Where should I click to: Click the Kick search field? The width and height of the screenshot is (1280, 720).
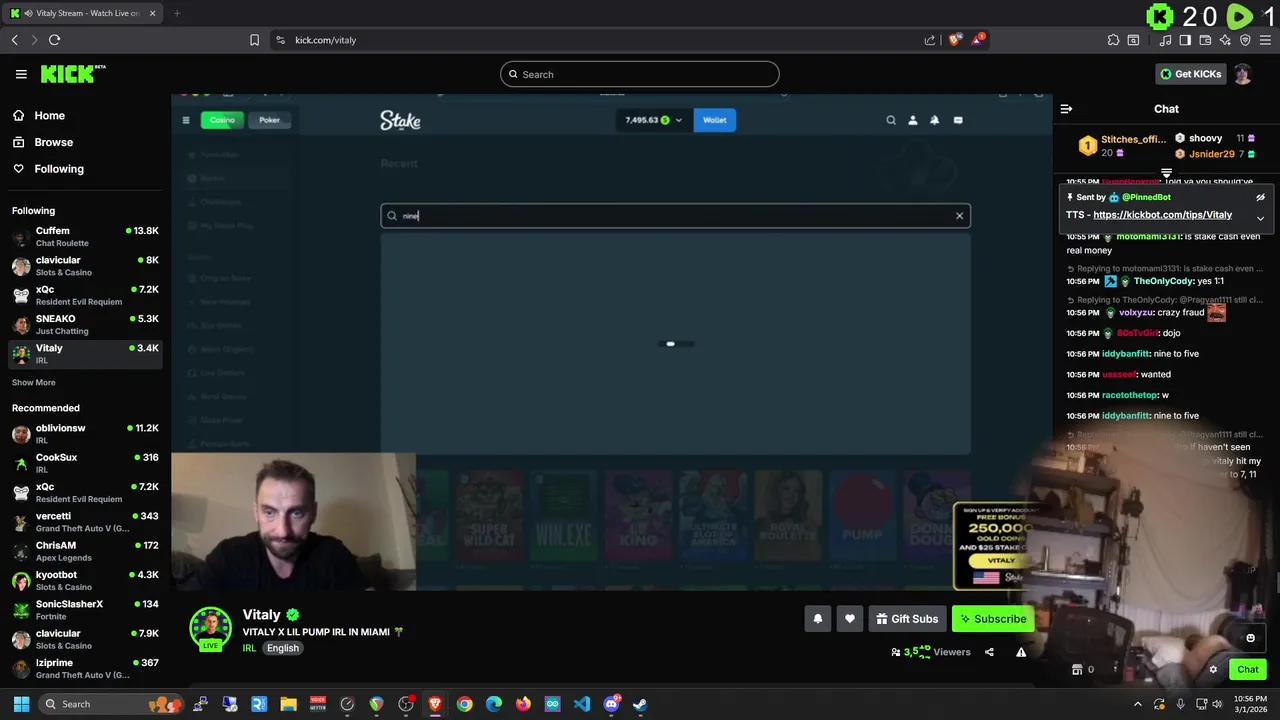640,74
